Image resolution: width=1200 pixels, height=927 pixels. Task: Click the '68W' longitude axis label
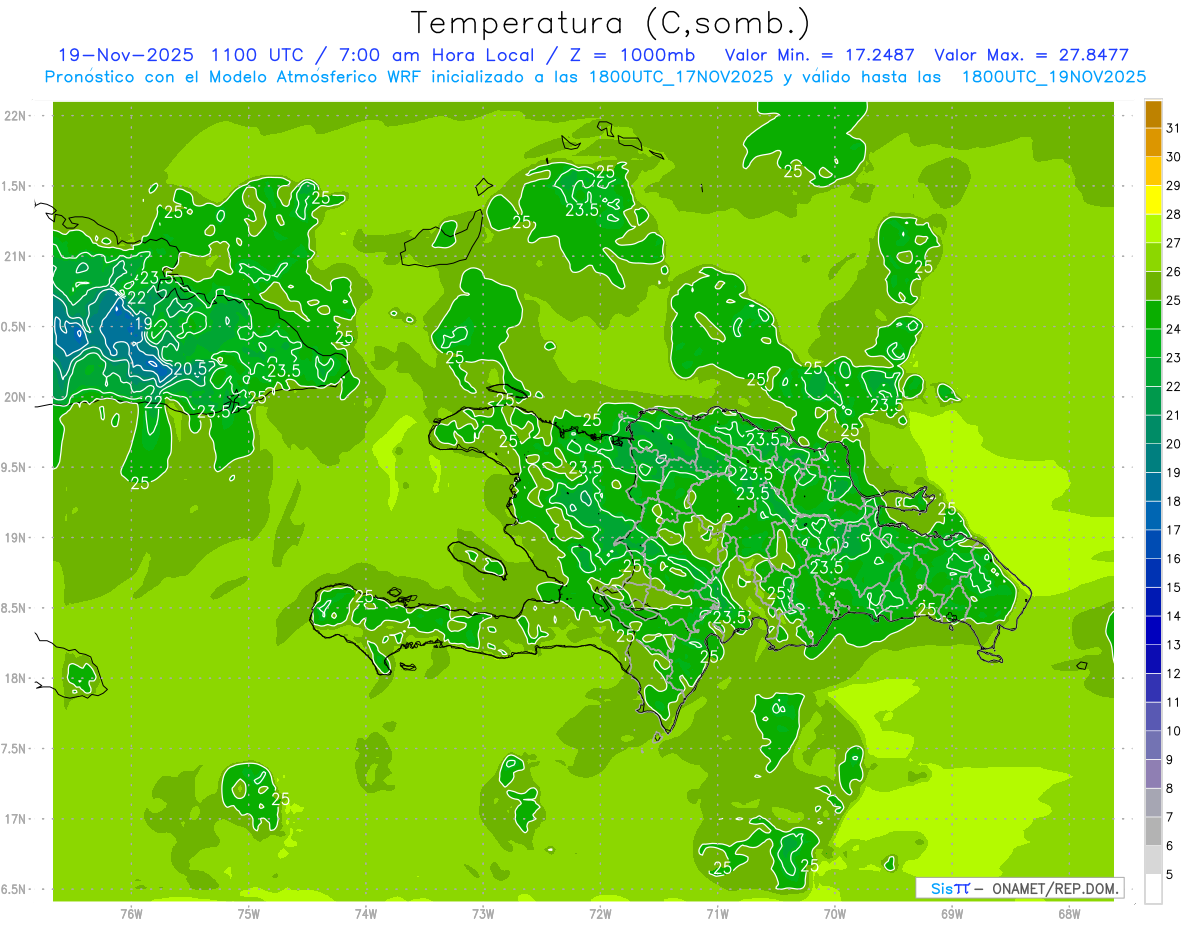coord(1069,914)
